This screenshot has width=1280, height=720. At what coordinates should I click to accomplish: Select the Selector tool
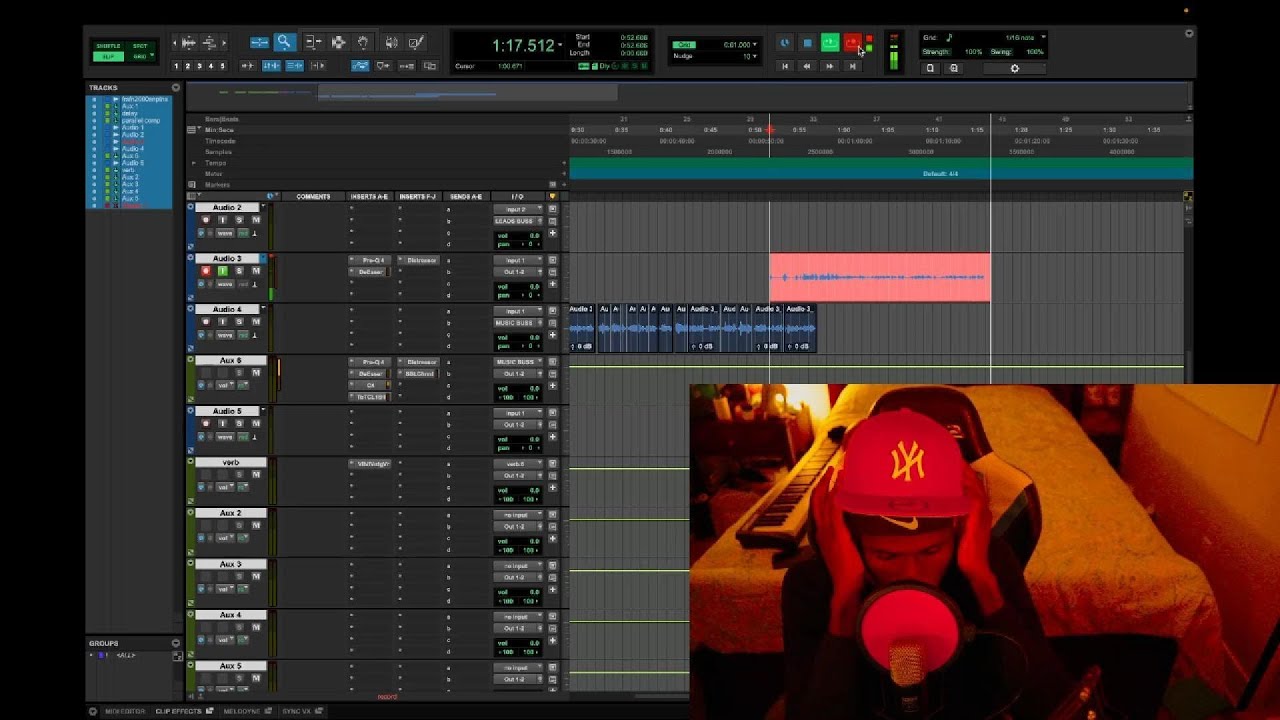pos(338,42)
